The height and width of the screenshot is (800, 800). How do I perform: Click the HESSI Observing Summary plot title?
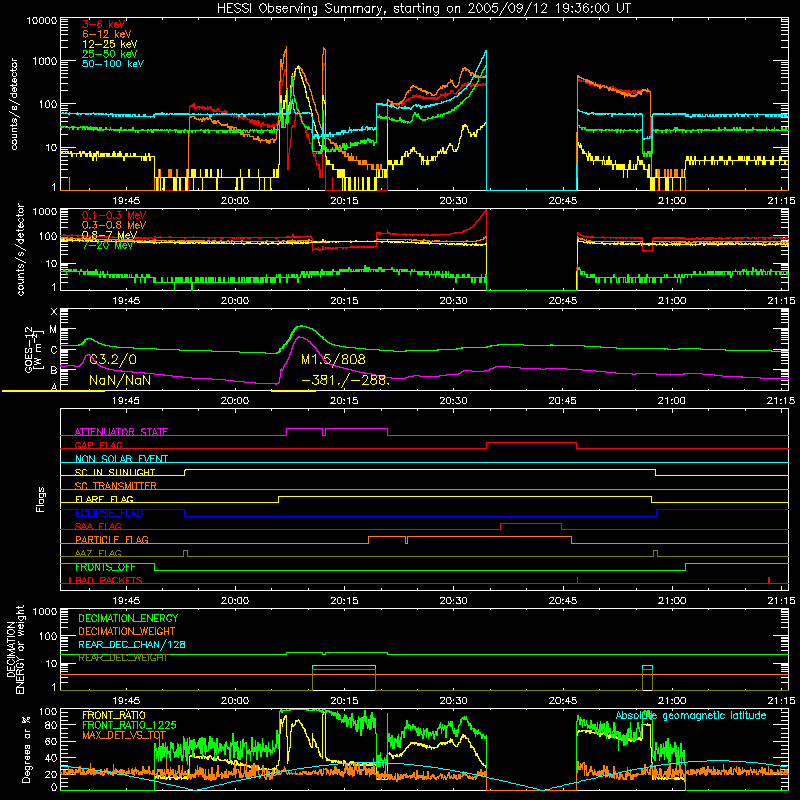click(x=423, y=9)
